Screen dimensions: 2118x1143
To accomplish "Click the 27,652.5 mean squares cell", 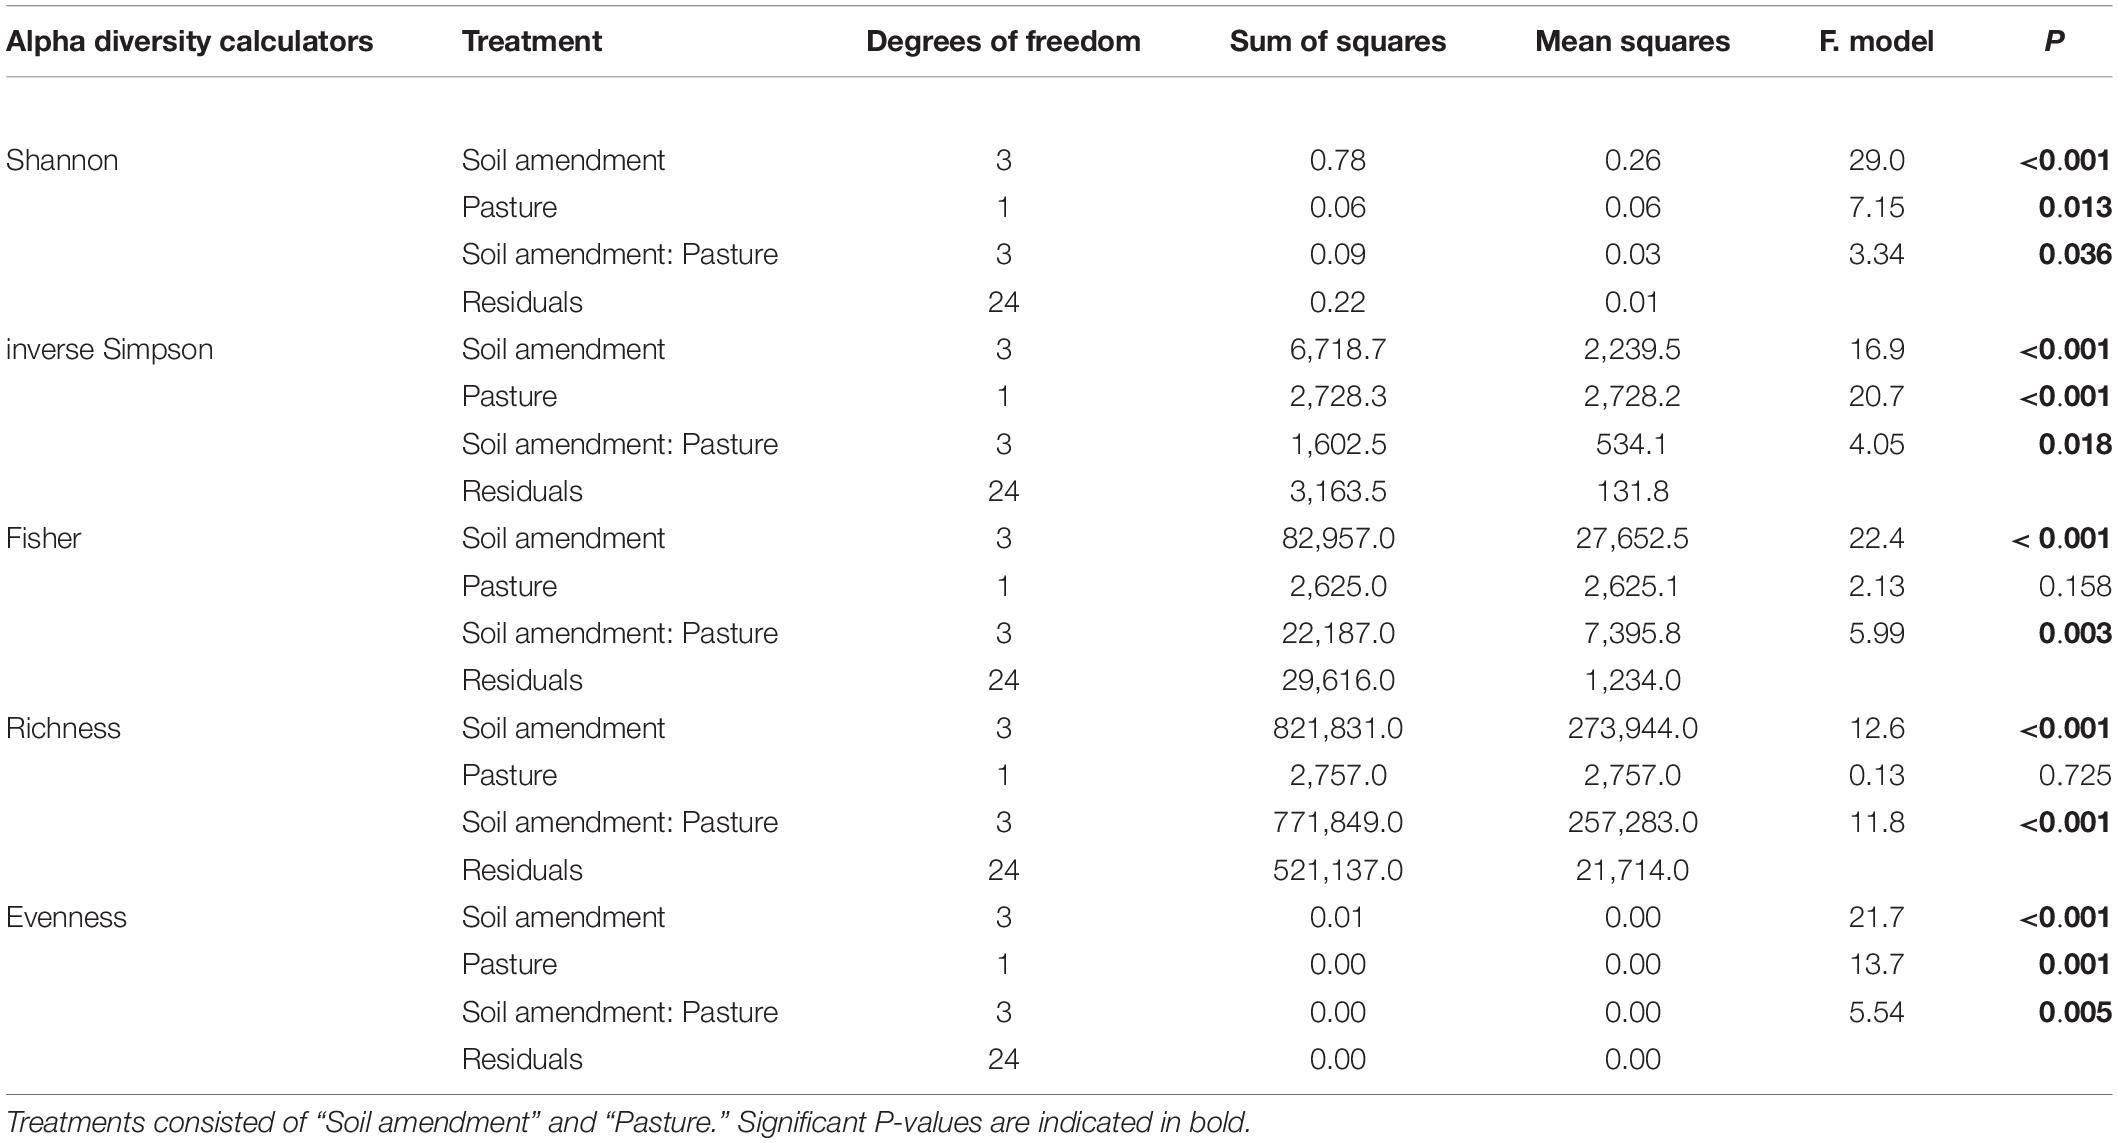I will [x=1633, y=539].
